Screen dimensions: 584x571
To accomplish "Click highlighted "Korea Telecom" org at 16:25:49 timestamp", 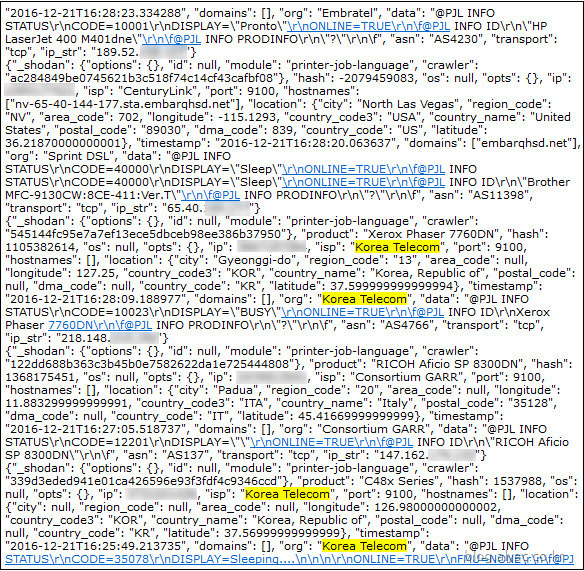I will pos(365,546).
